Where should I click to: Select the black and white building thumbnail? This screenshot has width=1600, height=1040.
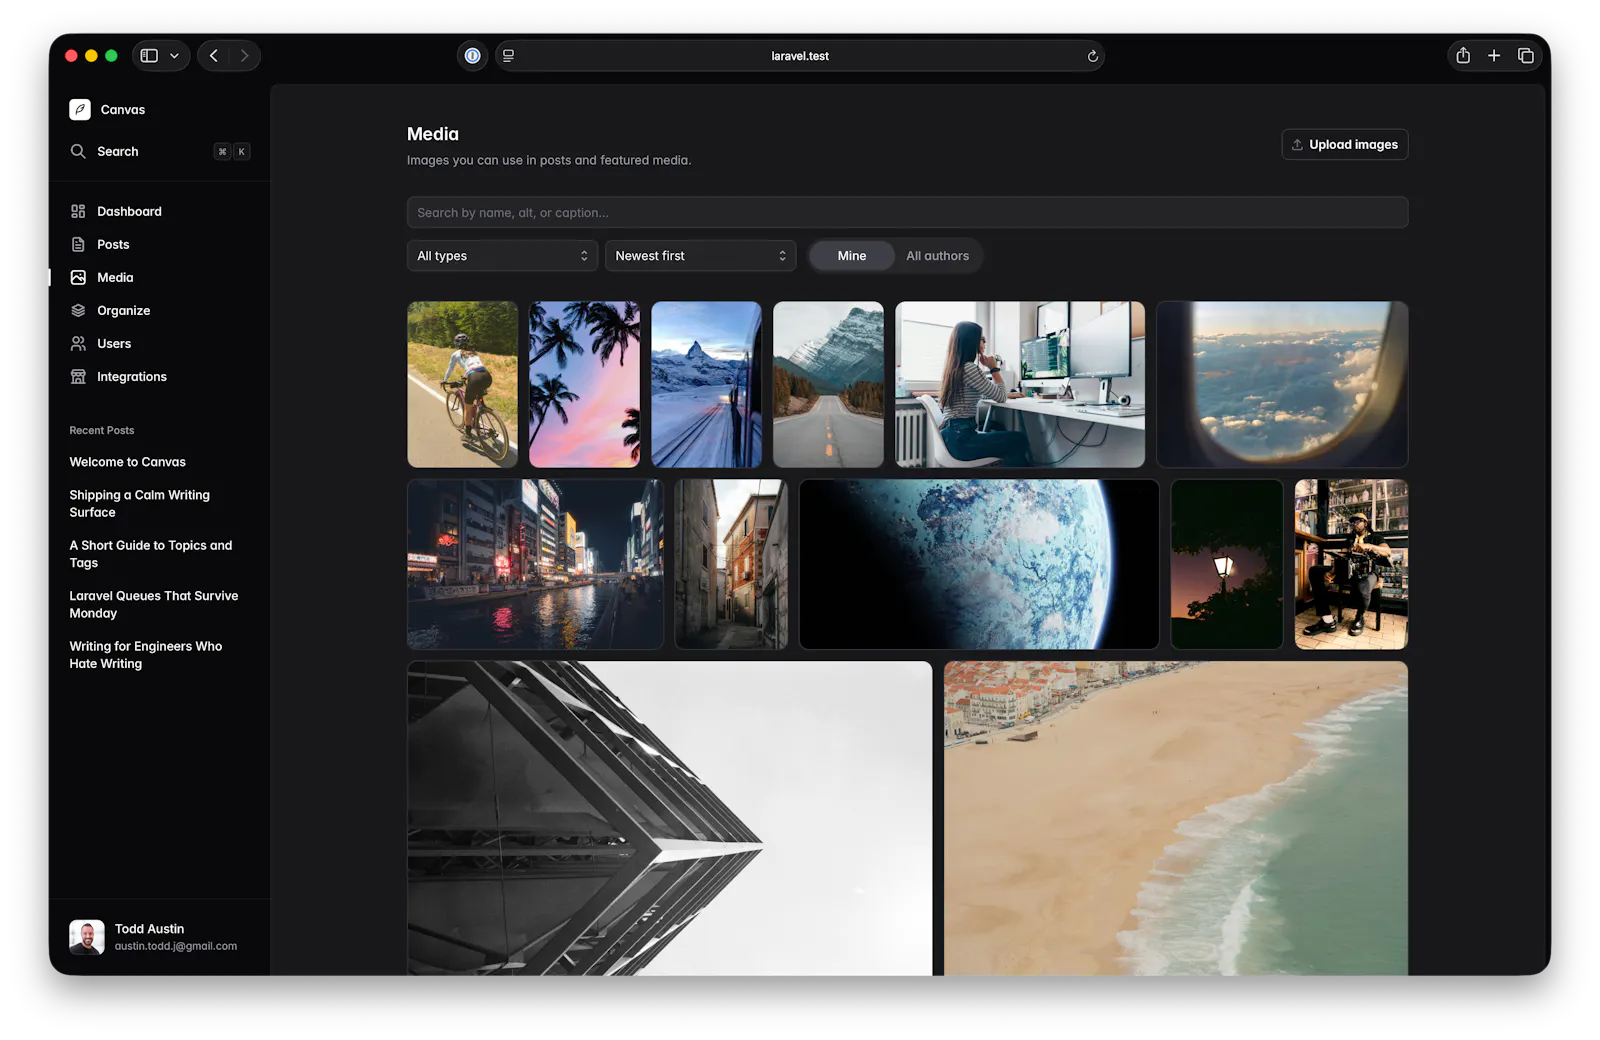coord(669,818)
